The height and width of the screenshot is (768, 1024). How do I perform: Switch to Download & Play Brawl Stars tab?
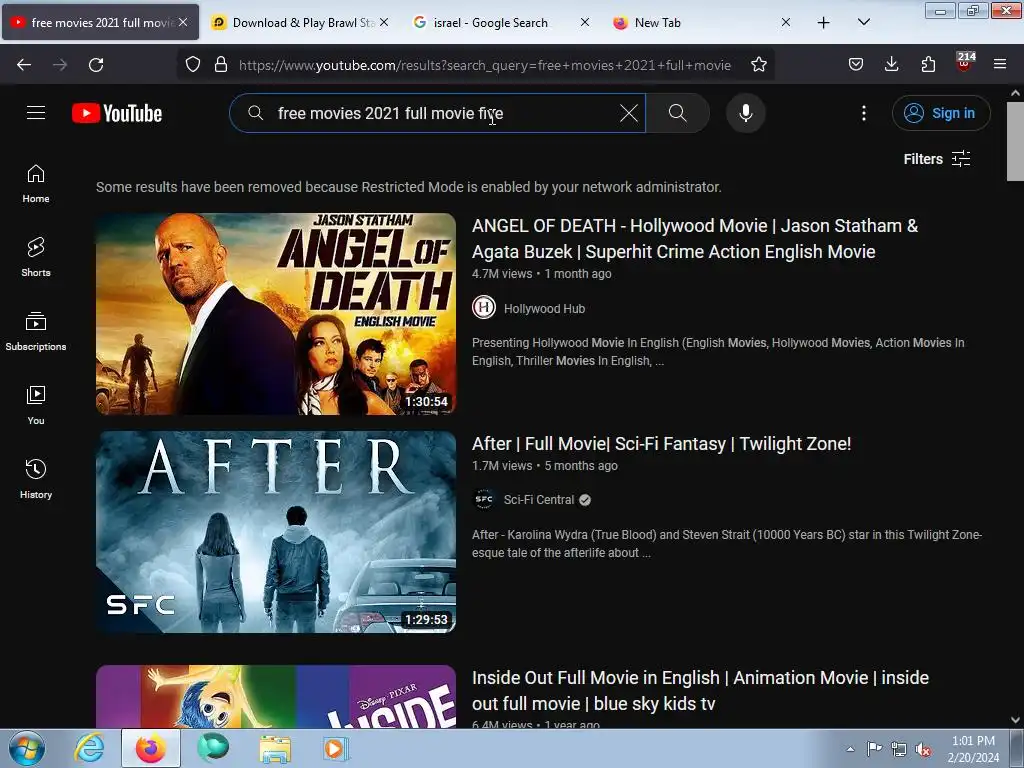point(300,23)
